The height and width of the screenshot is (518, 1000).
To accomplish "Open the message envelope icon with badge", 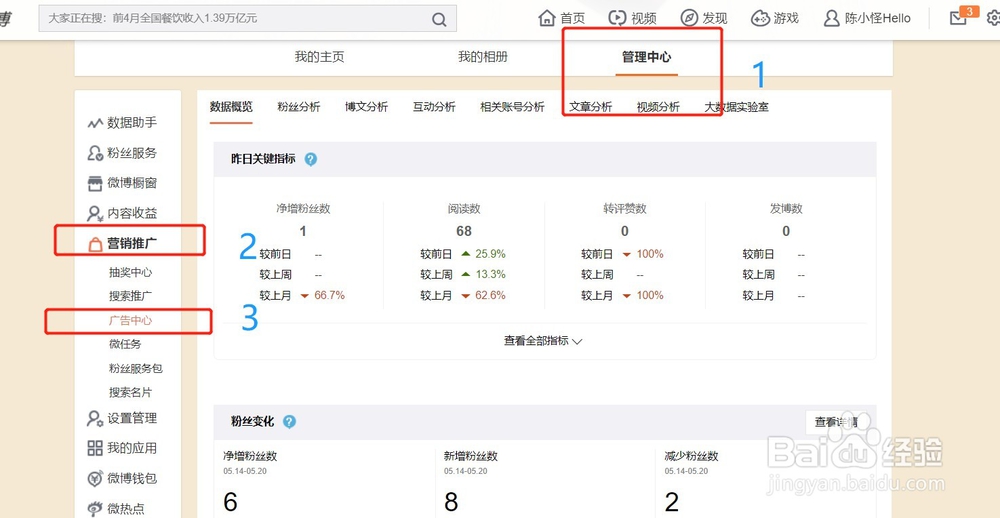I will tap(959, 18).
